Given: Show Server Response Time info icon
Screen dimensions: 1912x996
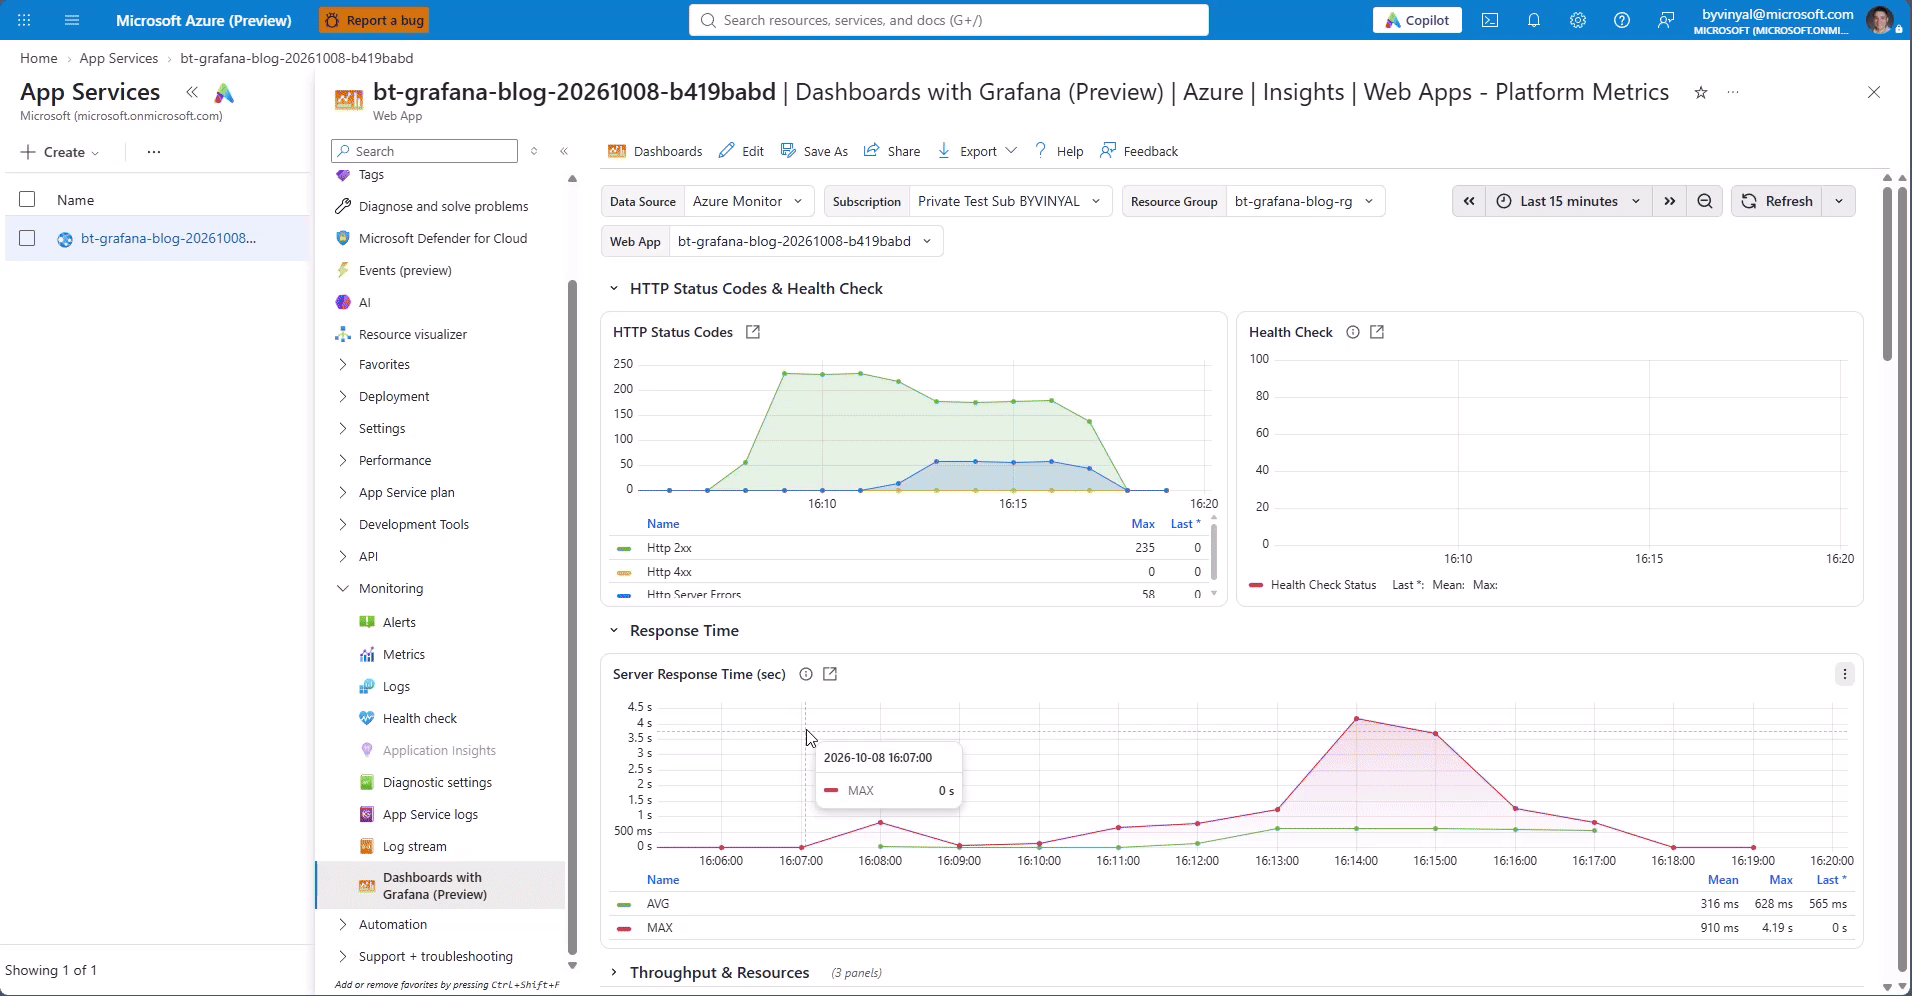Looking at the screenshot, I should (806, 674).
